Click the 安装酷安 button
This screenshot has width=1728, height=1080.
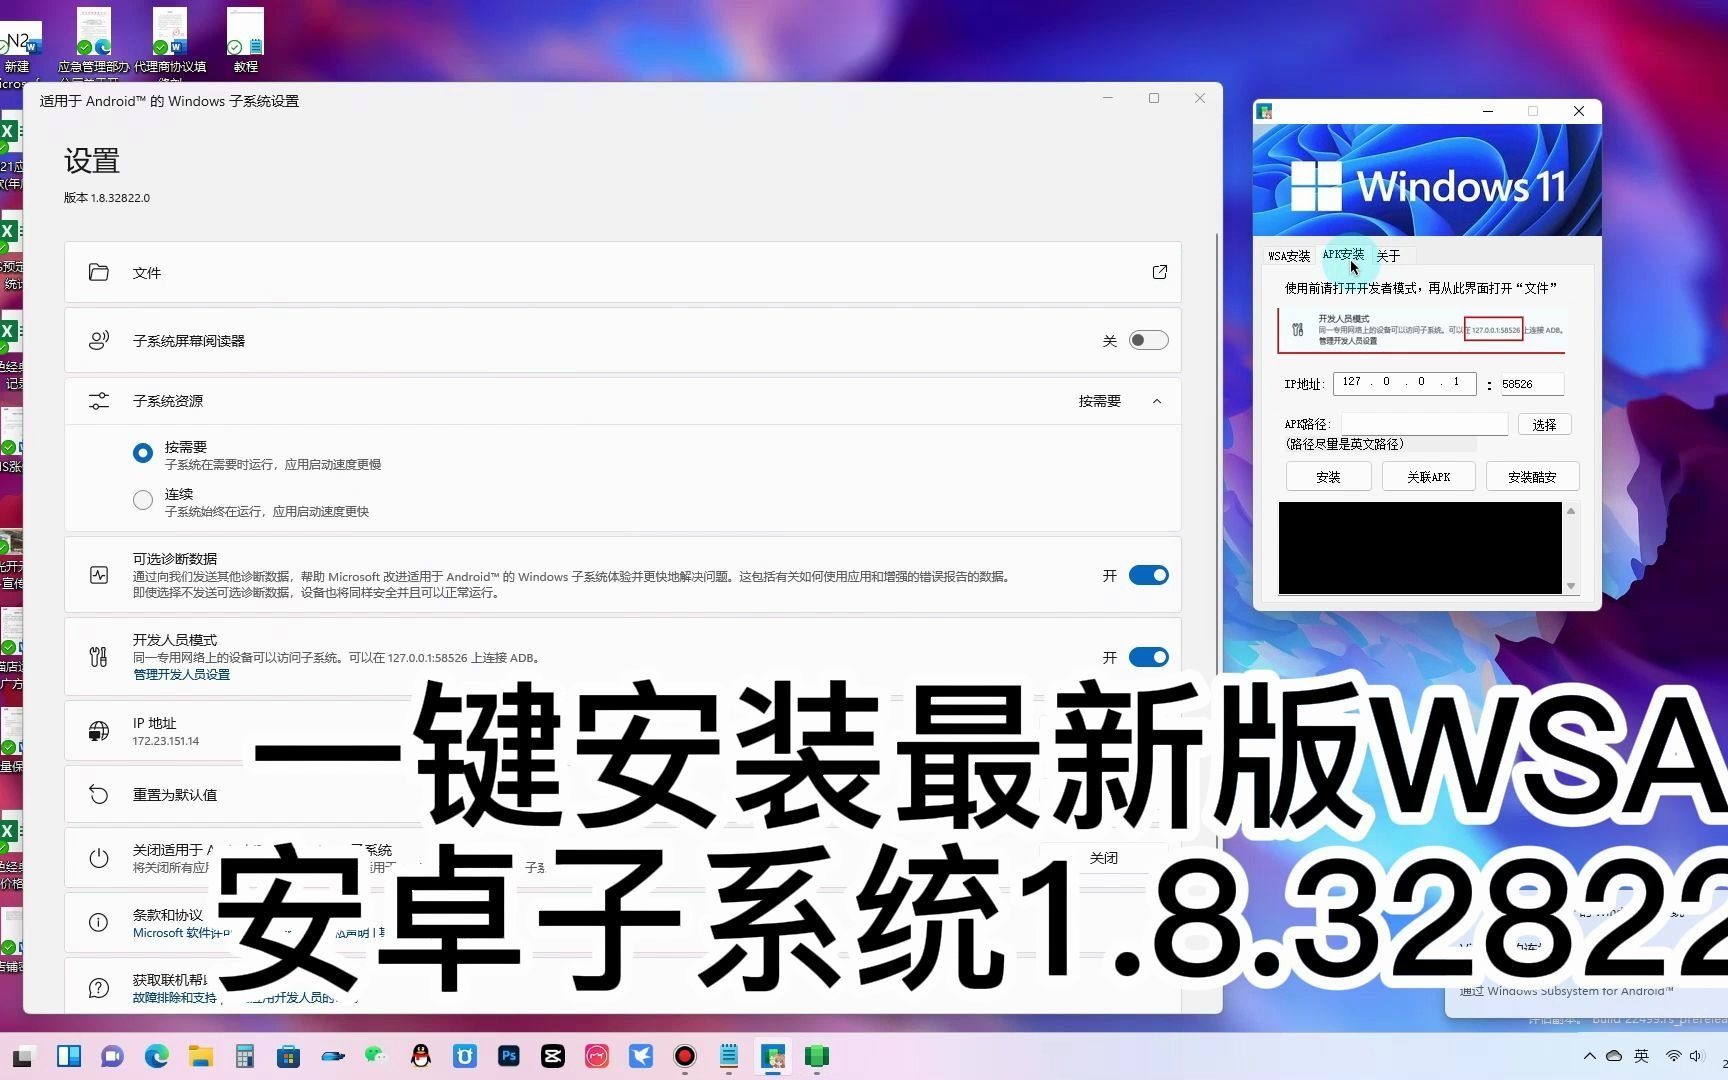tap(1532, 477)
